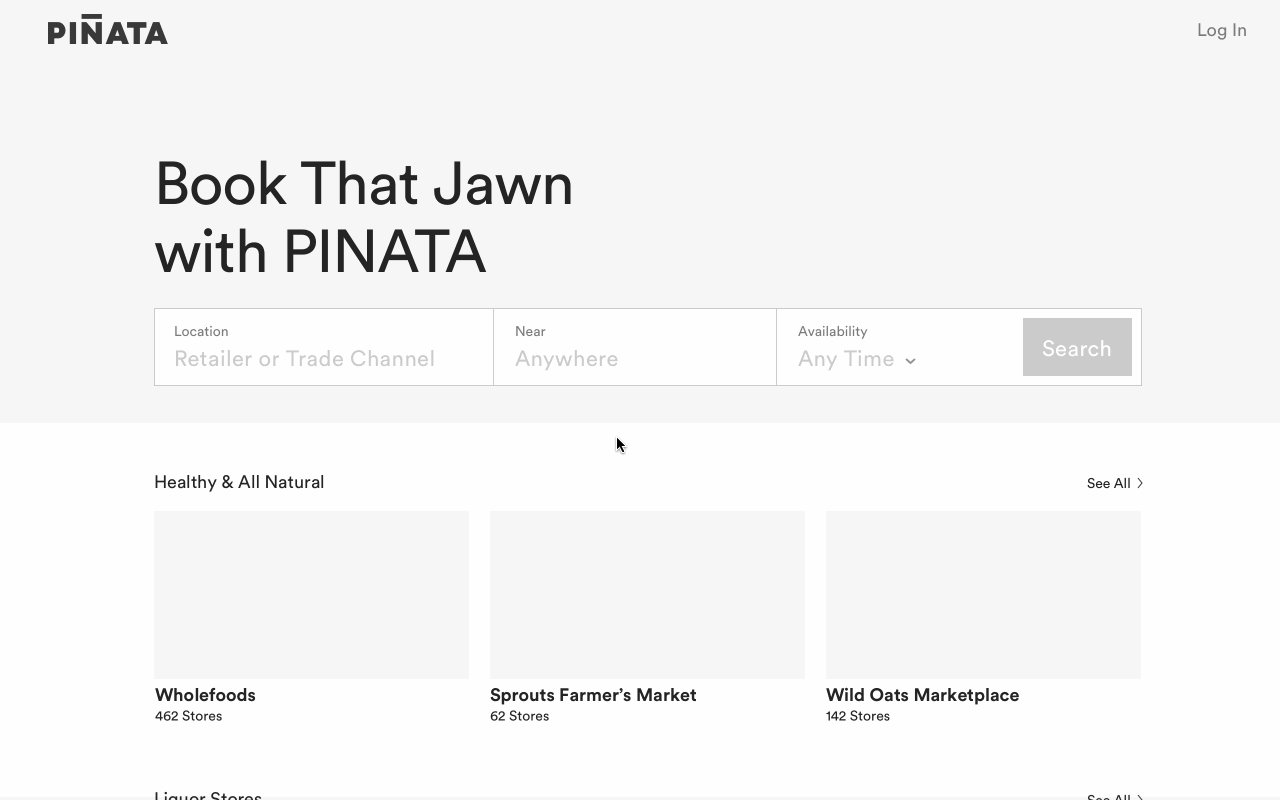The height and width of the screenshot is (800, 1280).
Task: Open the Availability Any Time dropdown
Action: click(x=857, y=359)
